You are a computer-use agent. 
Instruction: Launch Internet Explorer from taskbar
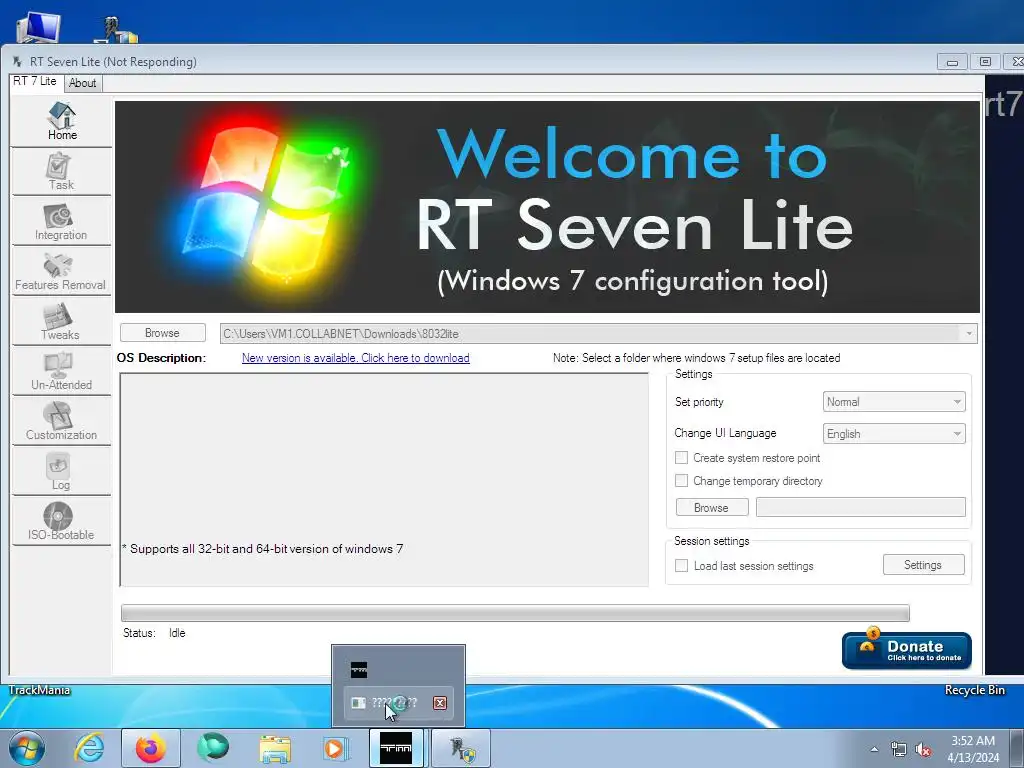[89, 748]
